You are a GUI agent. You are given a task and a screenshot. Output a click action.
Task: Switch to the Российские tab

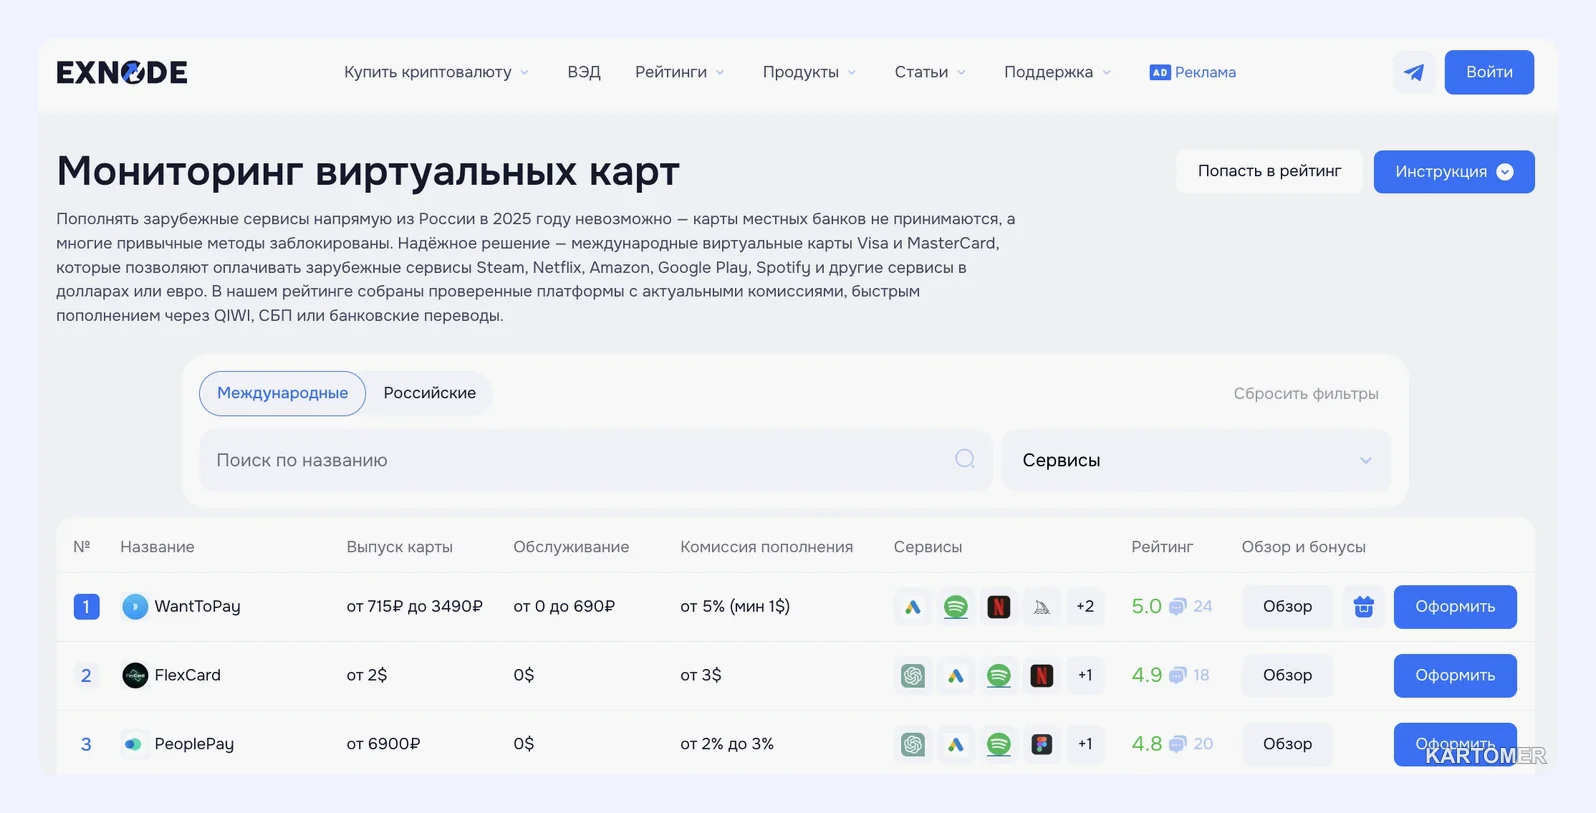click(430, 393)
